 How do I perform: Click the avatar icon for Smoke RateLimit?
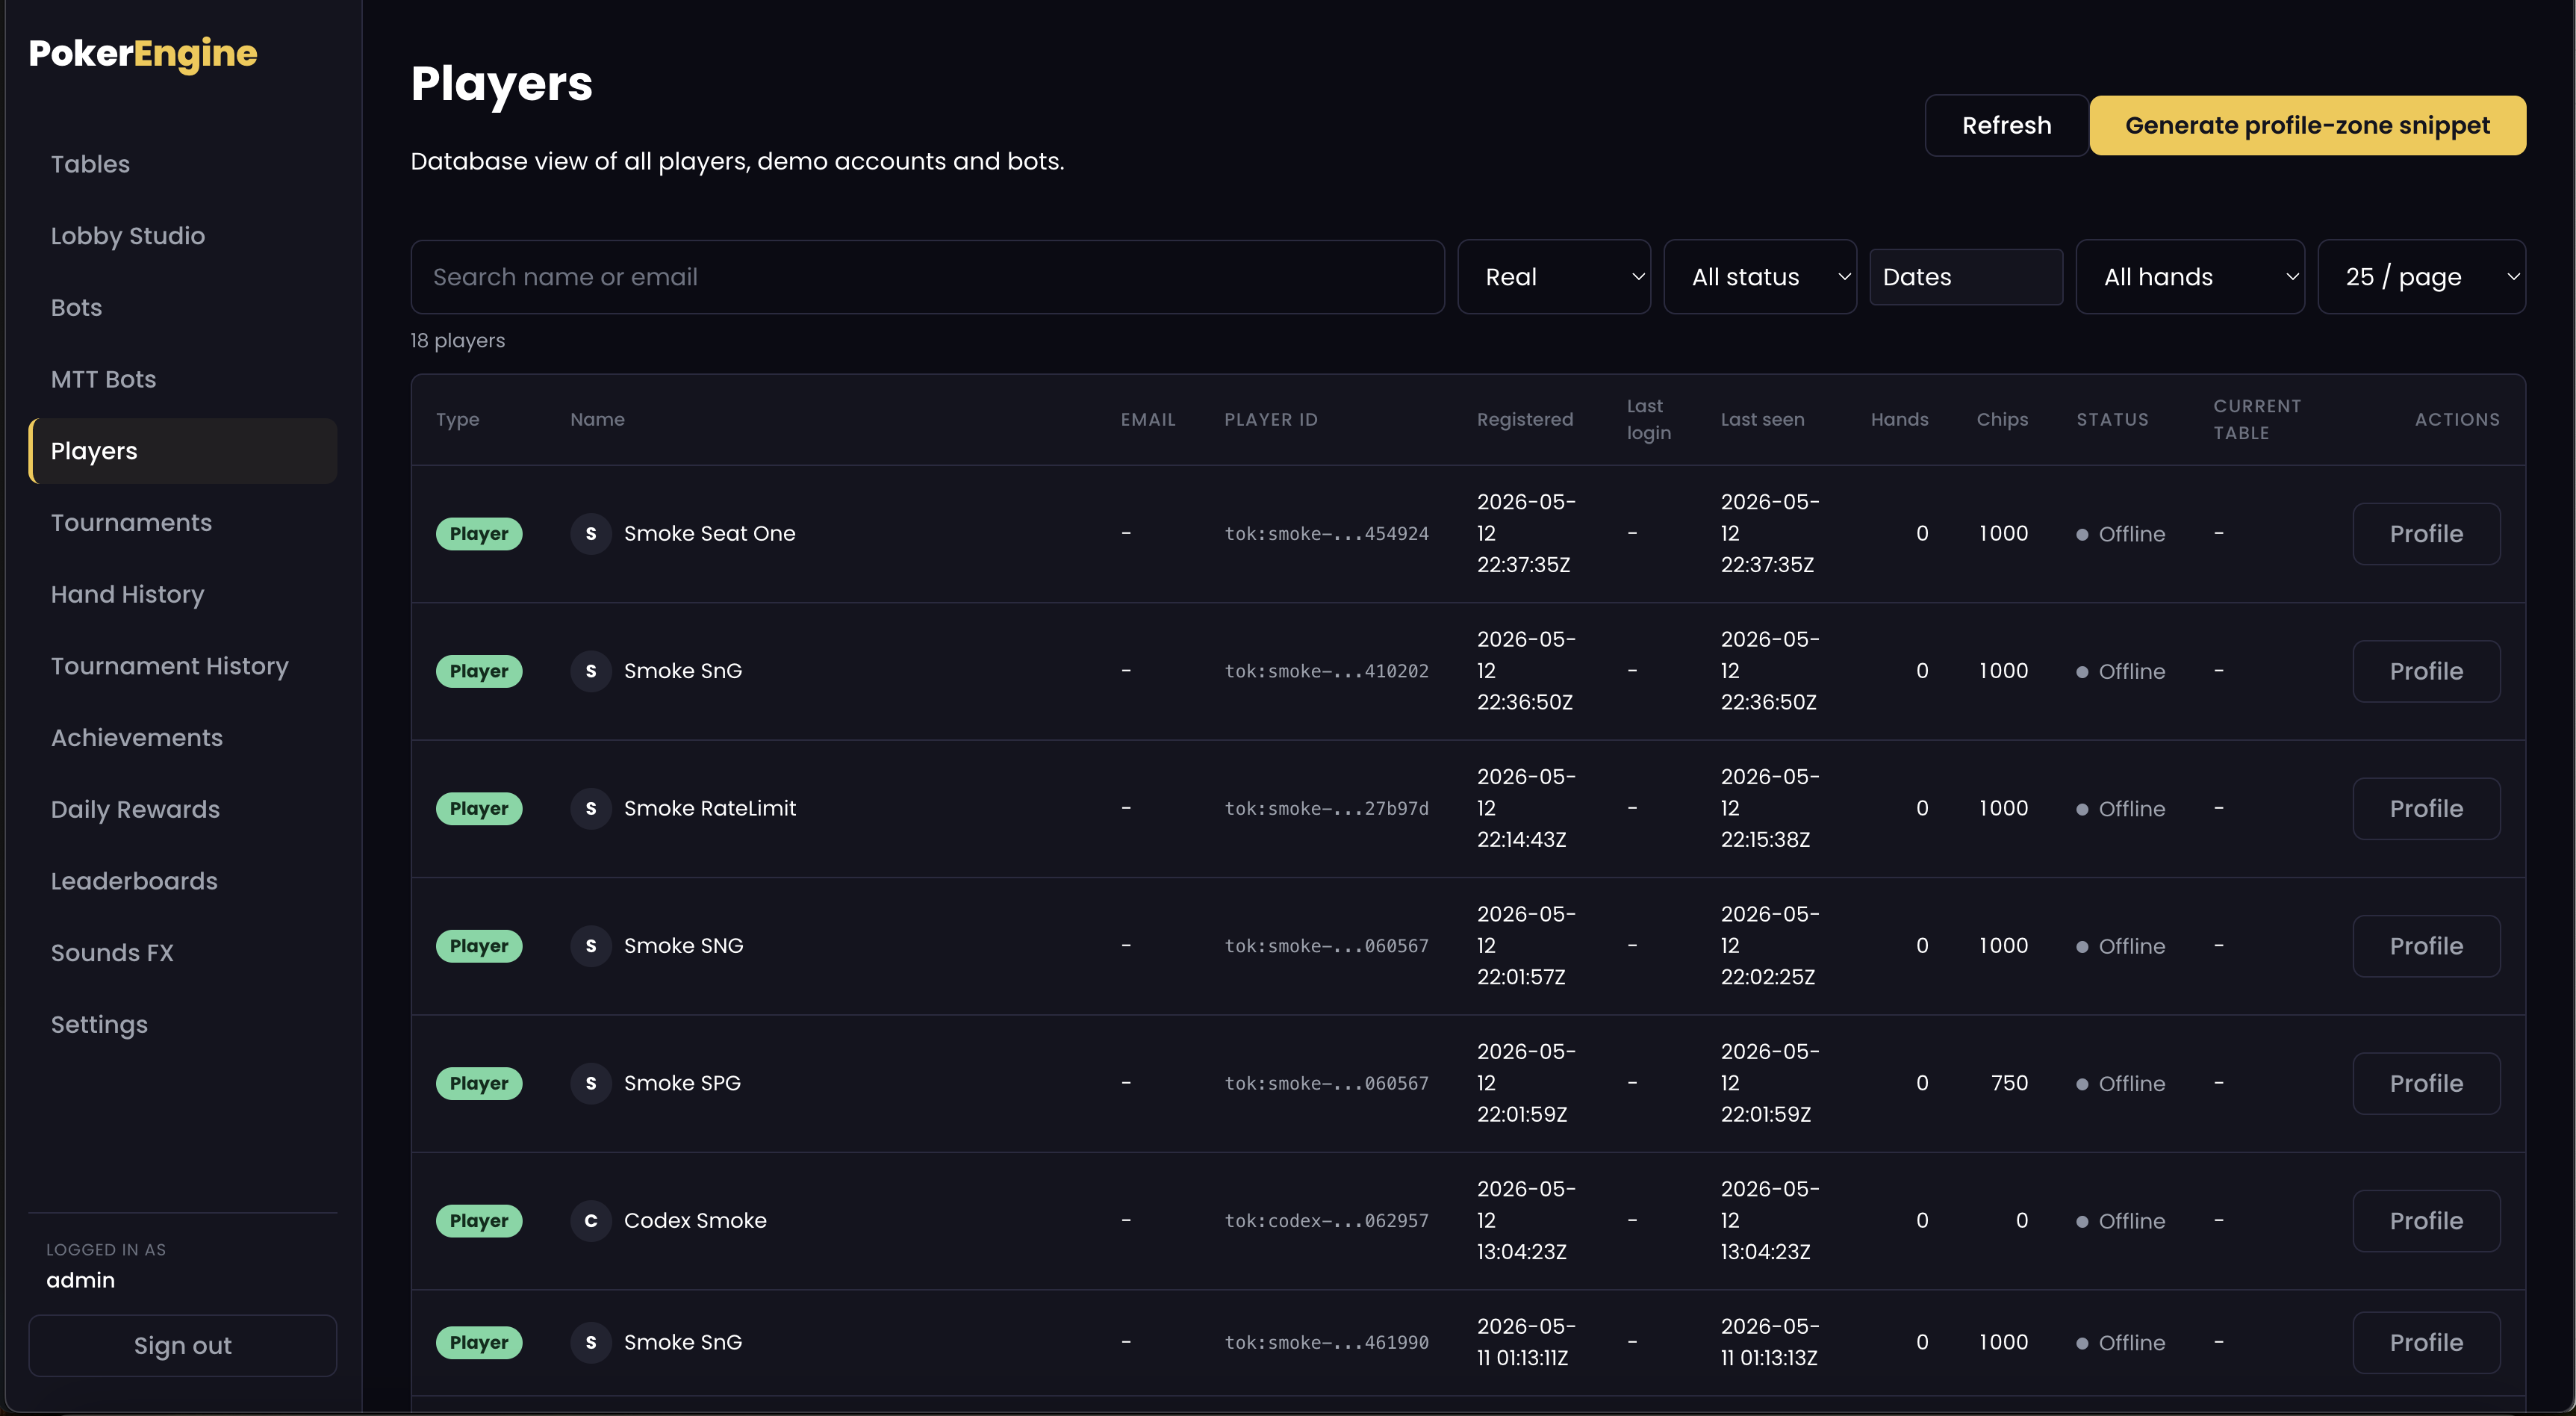[591, 809]
